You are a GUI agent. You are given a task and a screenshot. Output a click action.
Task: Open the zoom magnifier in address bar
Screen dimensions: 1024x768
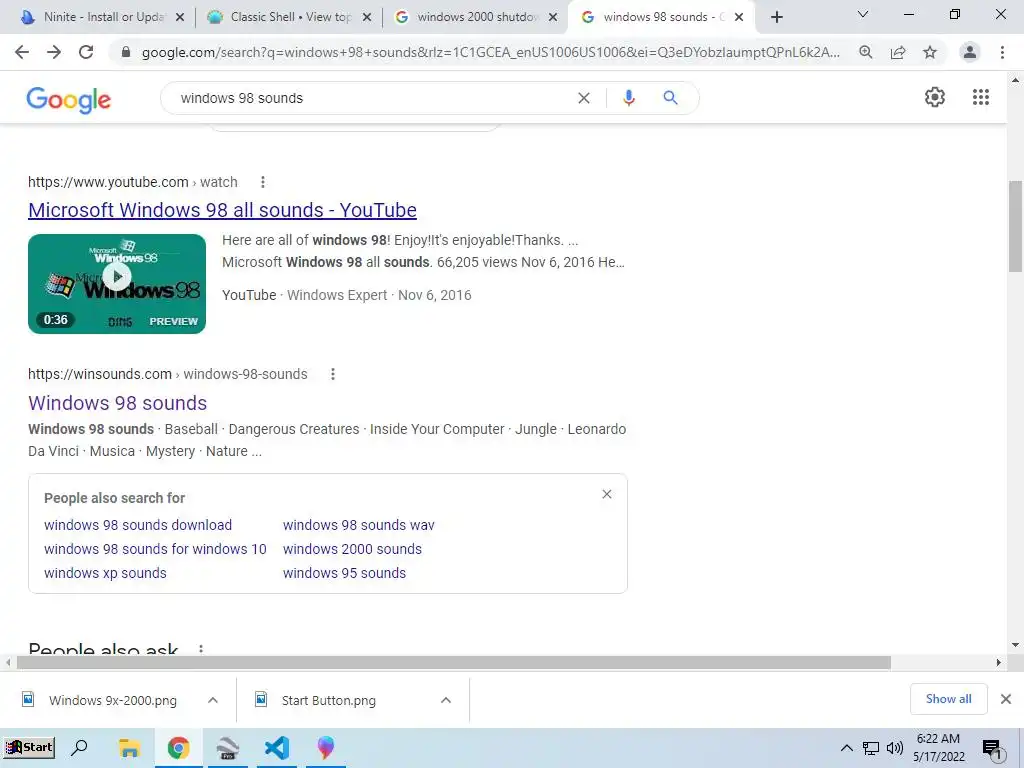click(866, 52)
